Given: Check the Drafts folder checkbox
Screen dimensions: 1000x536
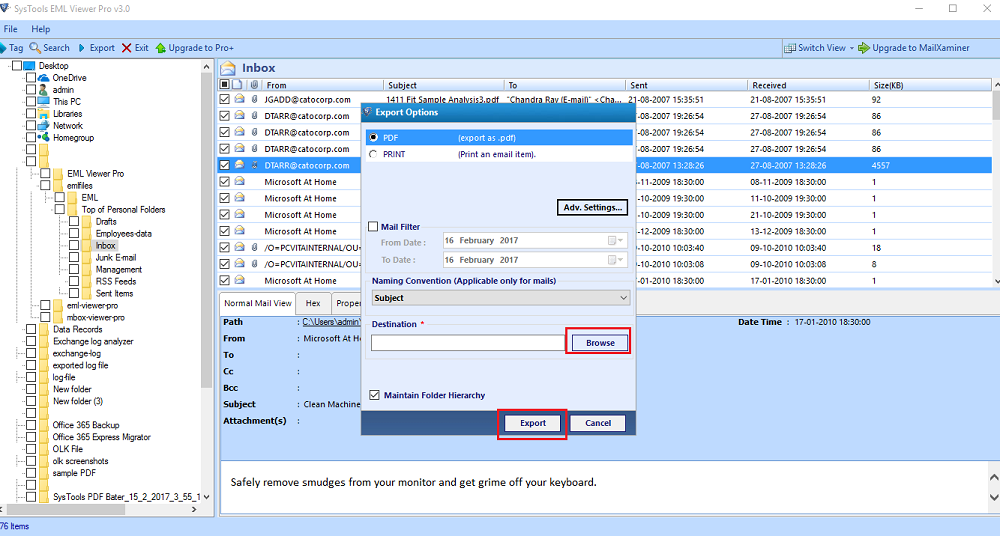Looking at the screenshot, I should pos(74,221).
